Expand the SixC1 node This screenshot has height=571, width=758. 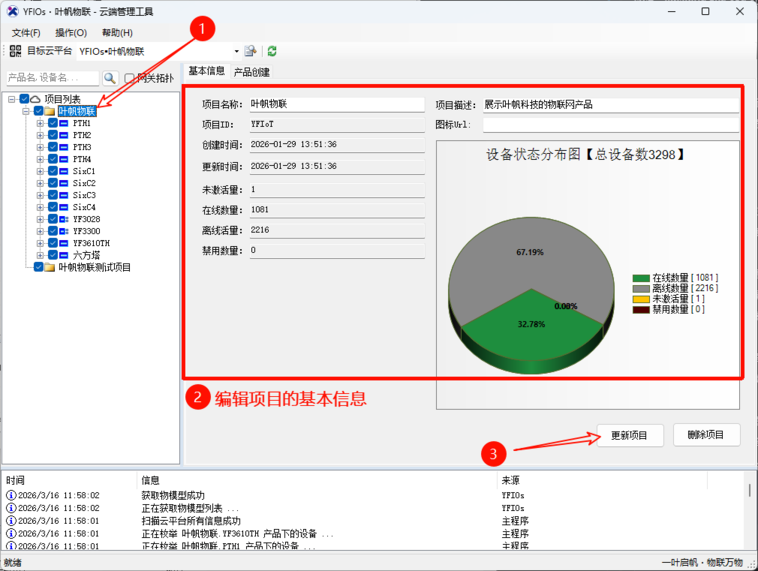41,171
